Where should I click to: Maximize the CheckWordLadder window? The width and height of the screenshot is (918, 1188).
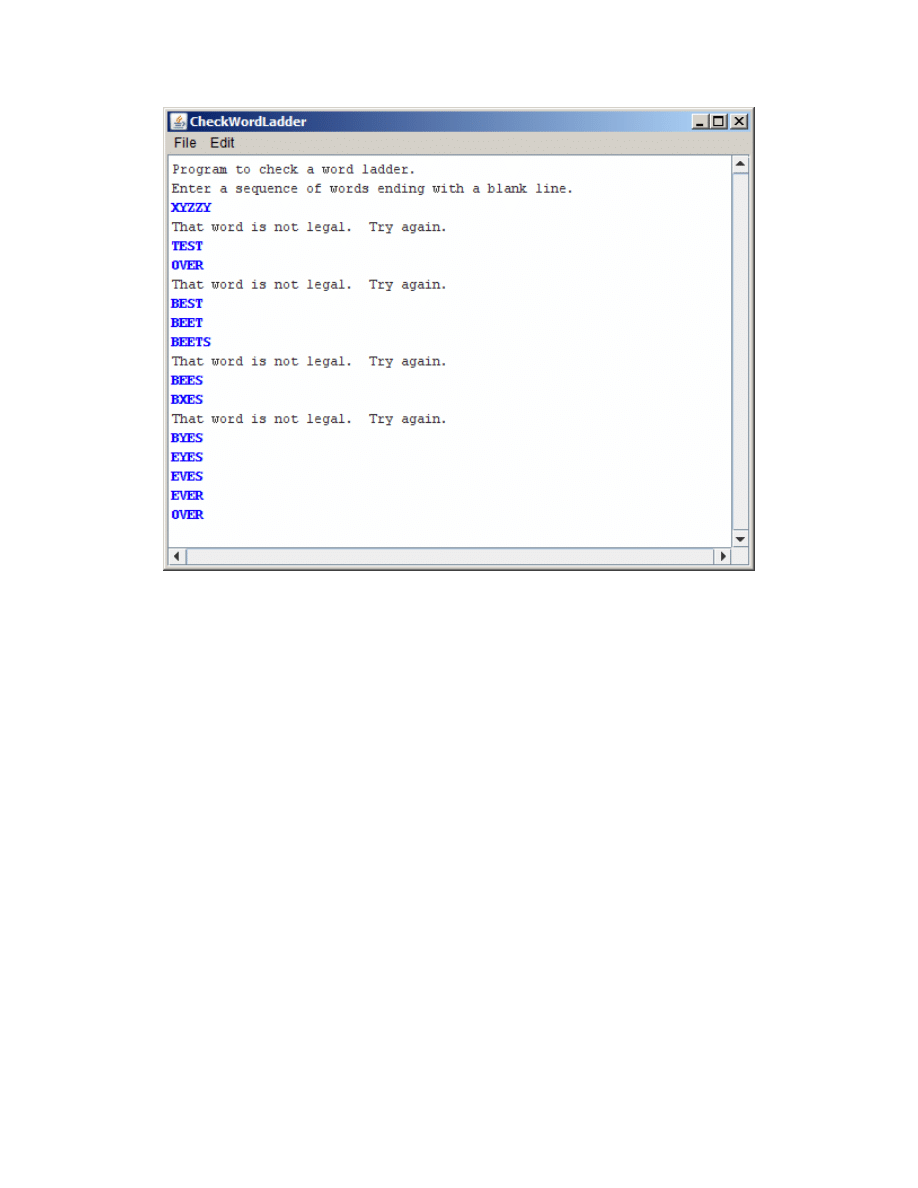click(719, 121)
